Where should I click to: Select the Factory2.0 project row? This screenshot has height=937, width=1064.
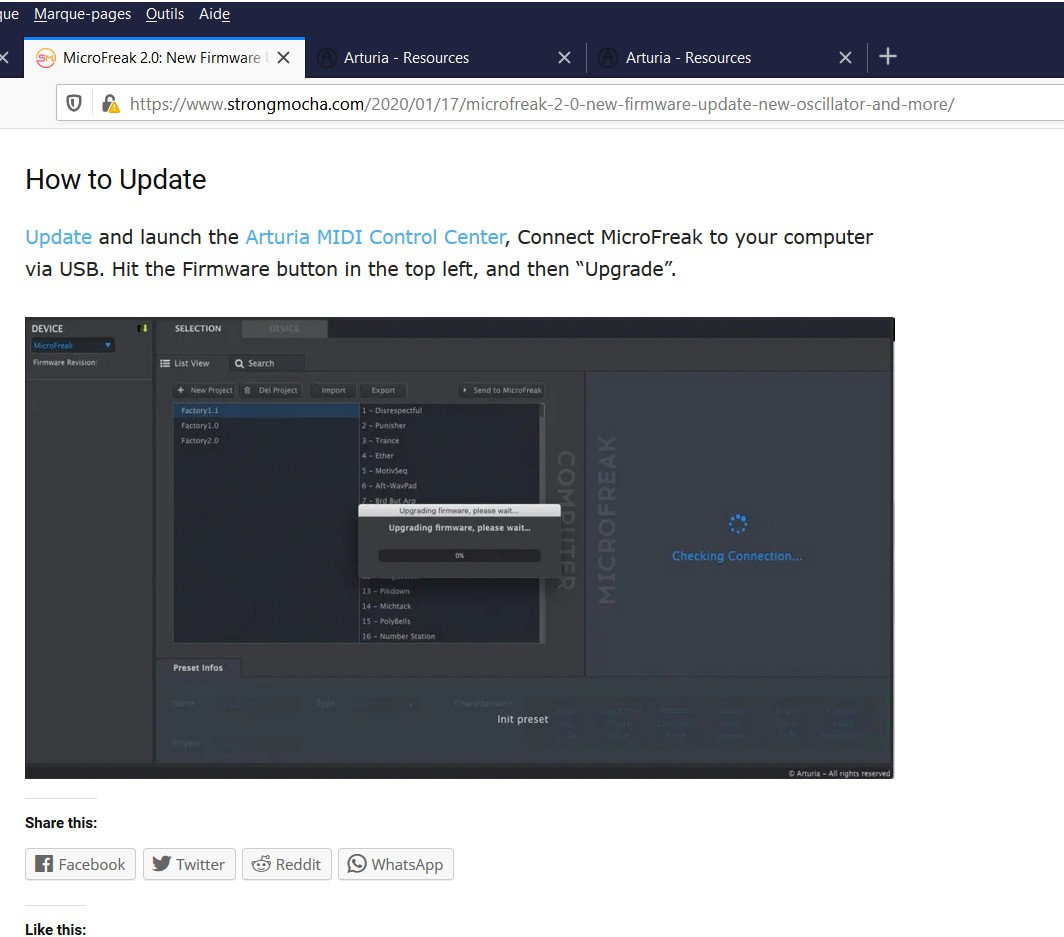[x=266, y=440]
